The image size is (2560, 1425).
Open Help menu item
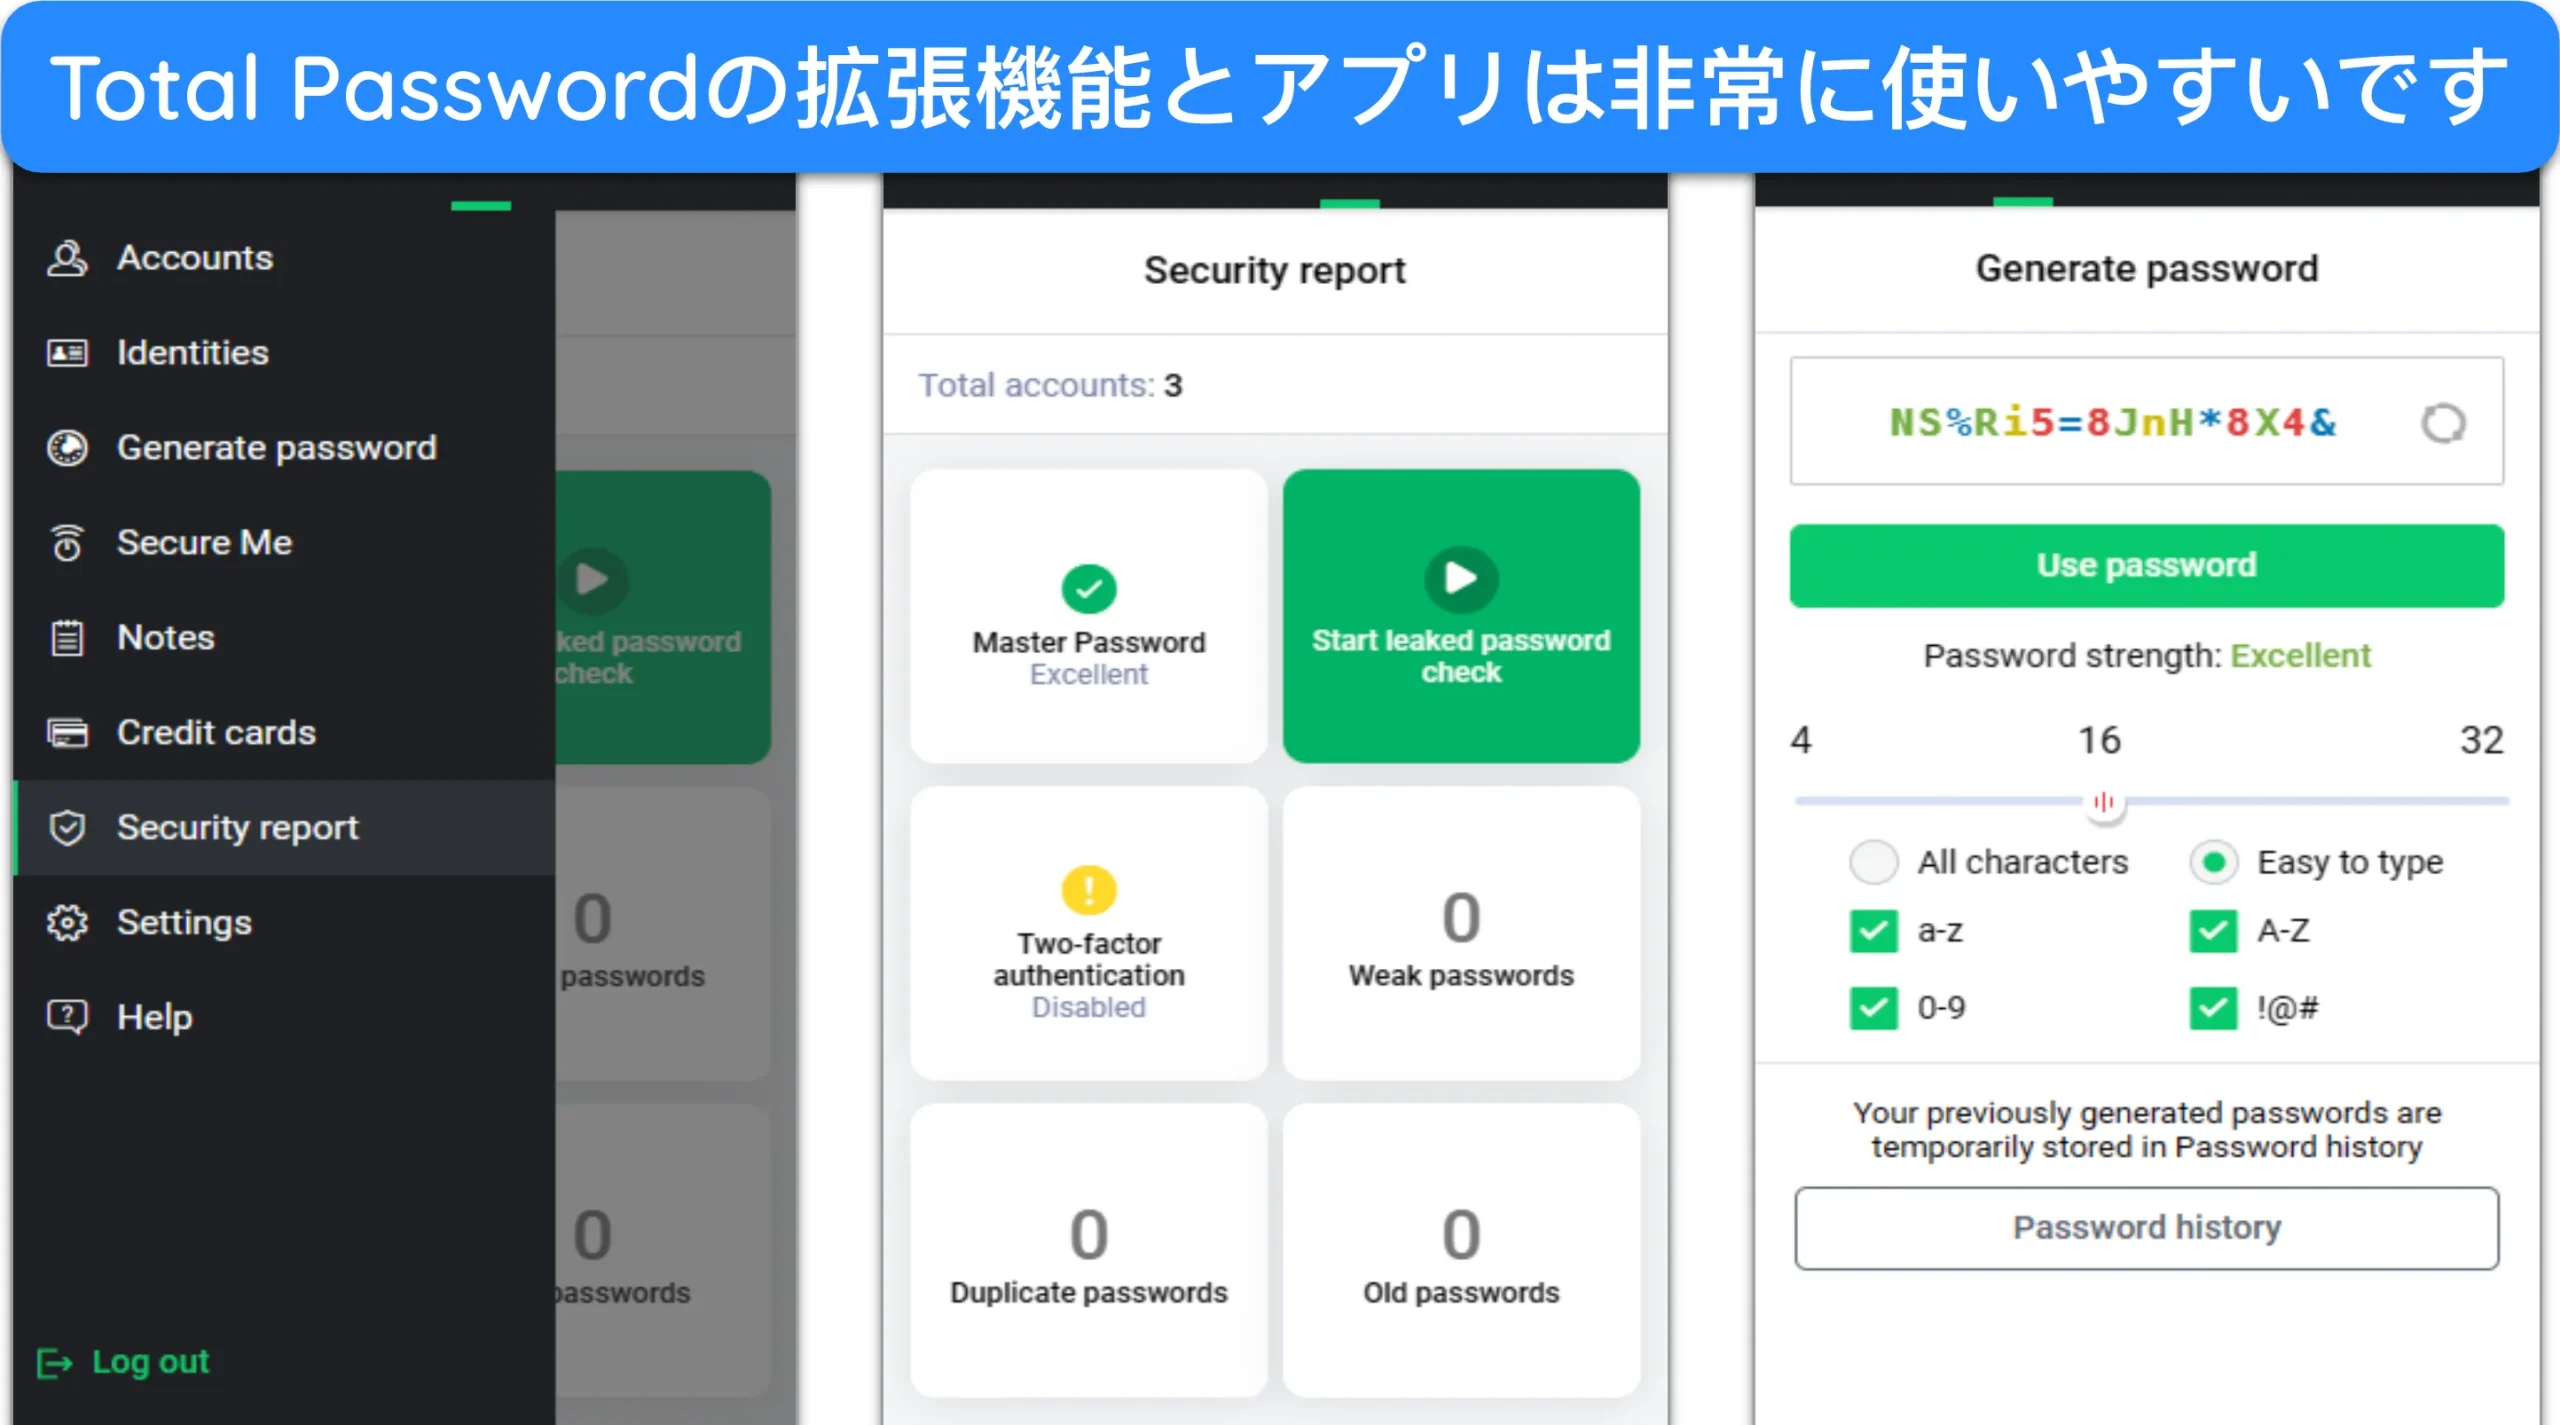(x=285, y=1017)
